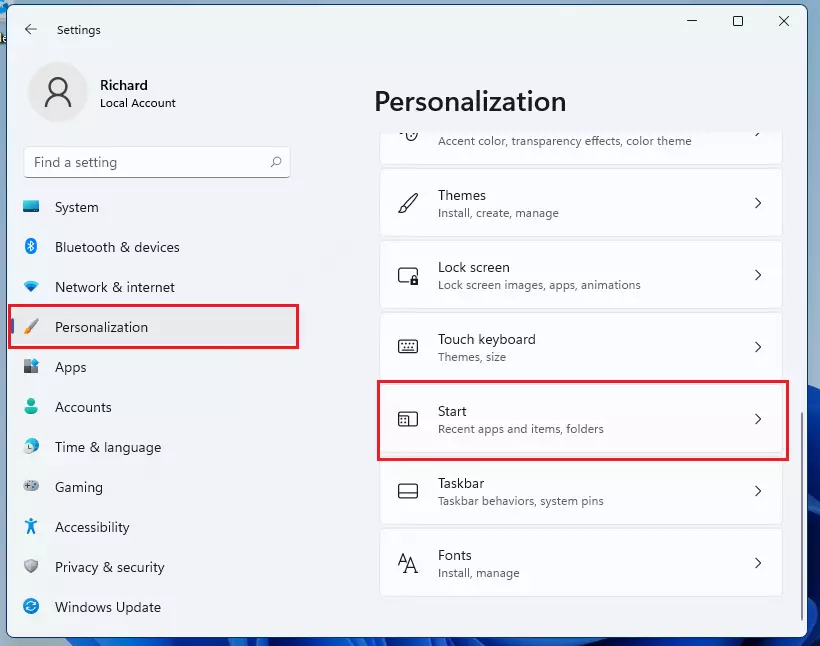Open the System category
This screenshot has width=820, height=646.
(x=154, y=207)
